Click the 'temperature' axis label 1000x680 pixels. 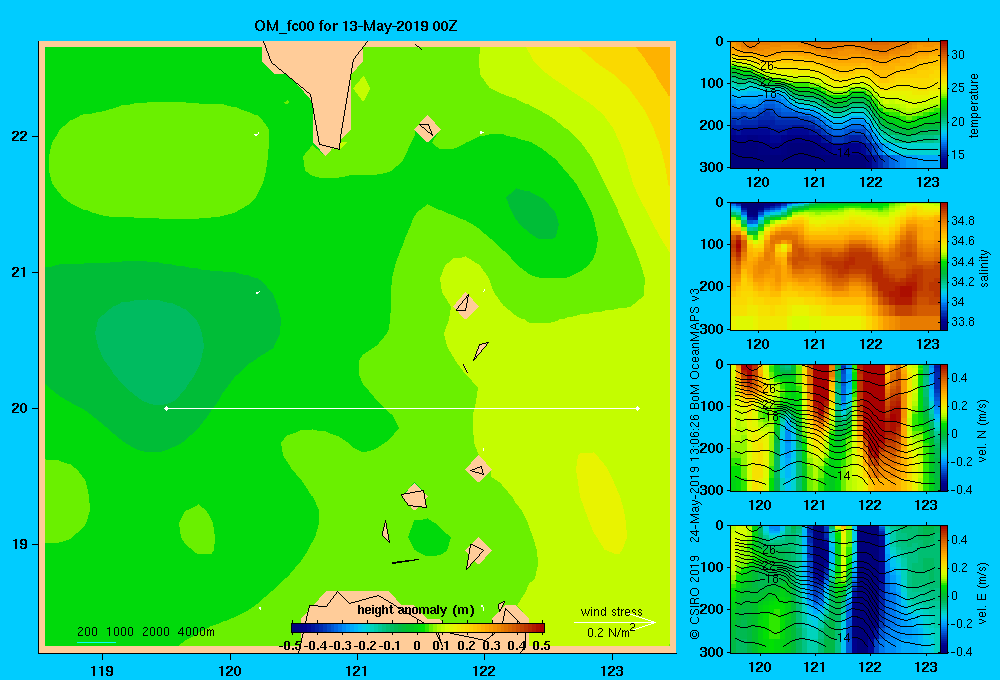[974, 105]
